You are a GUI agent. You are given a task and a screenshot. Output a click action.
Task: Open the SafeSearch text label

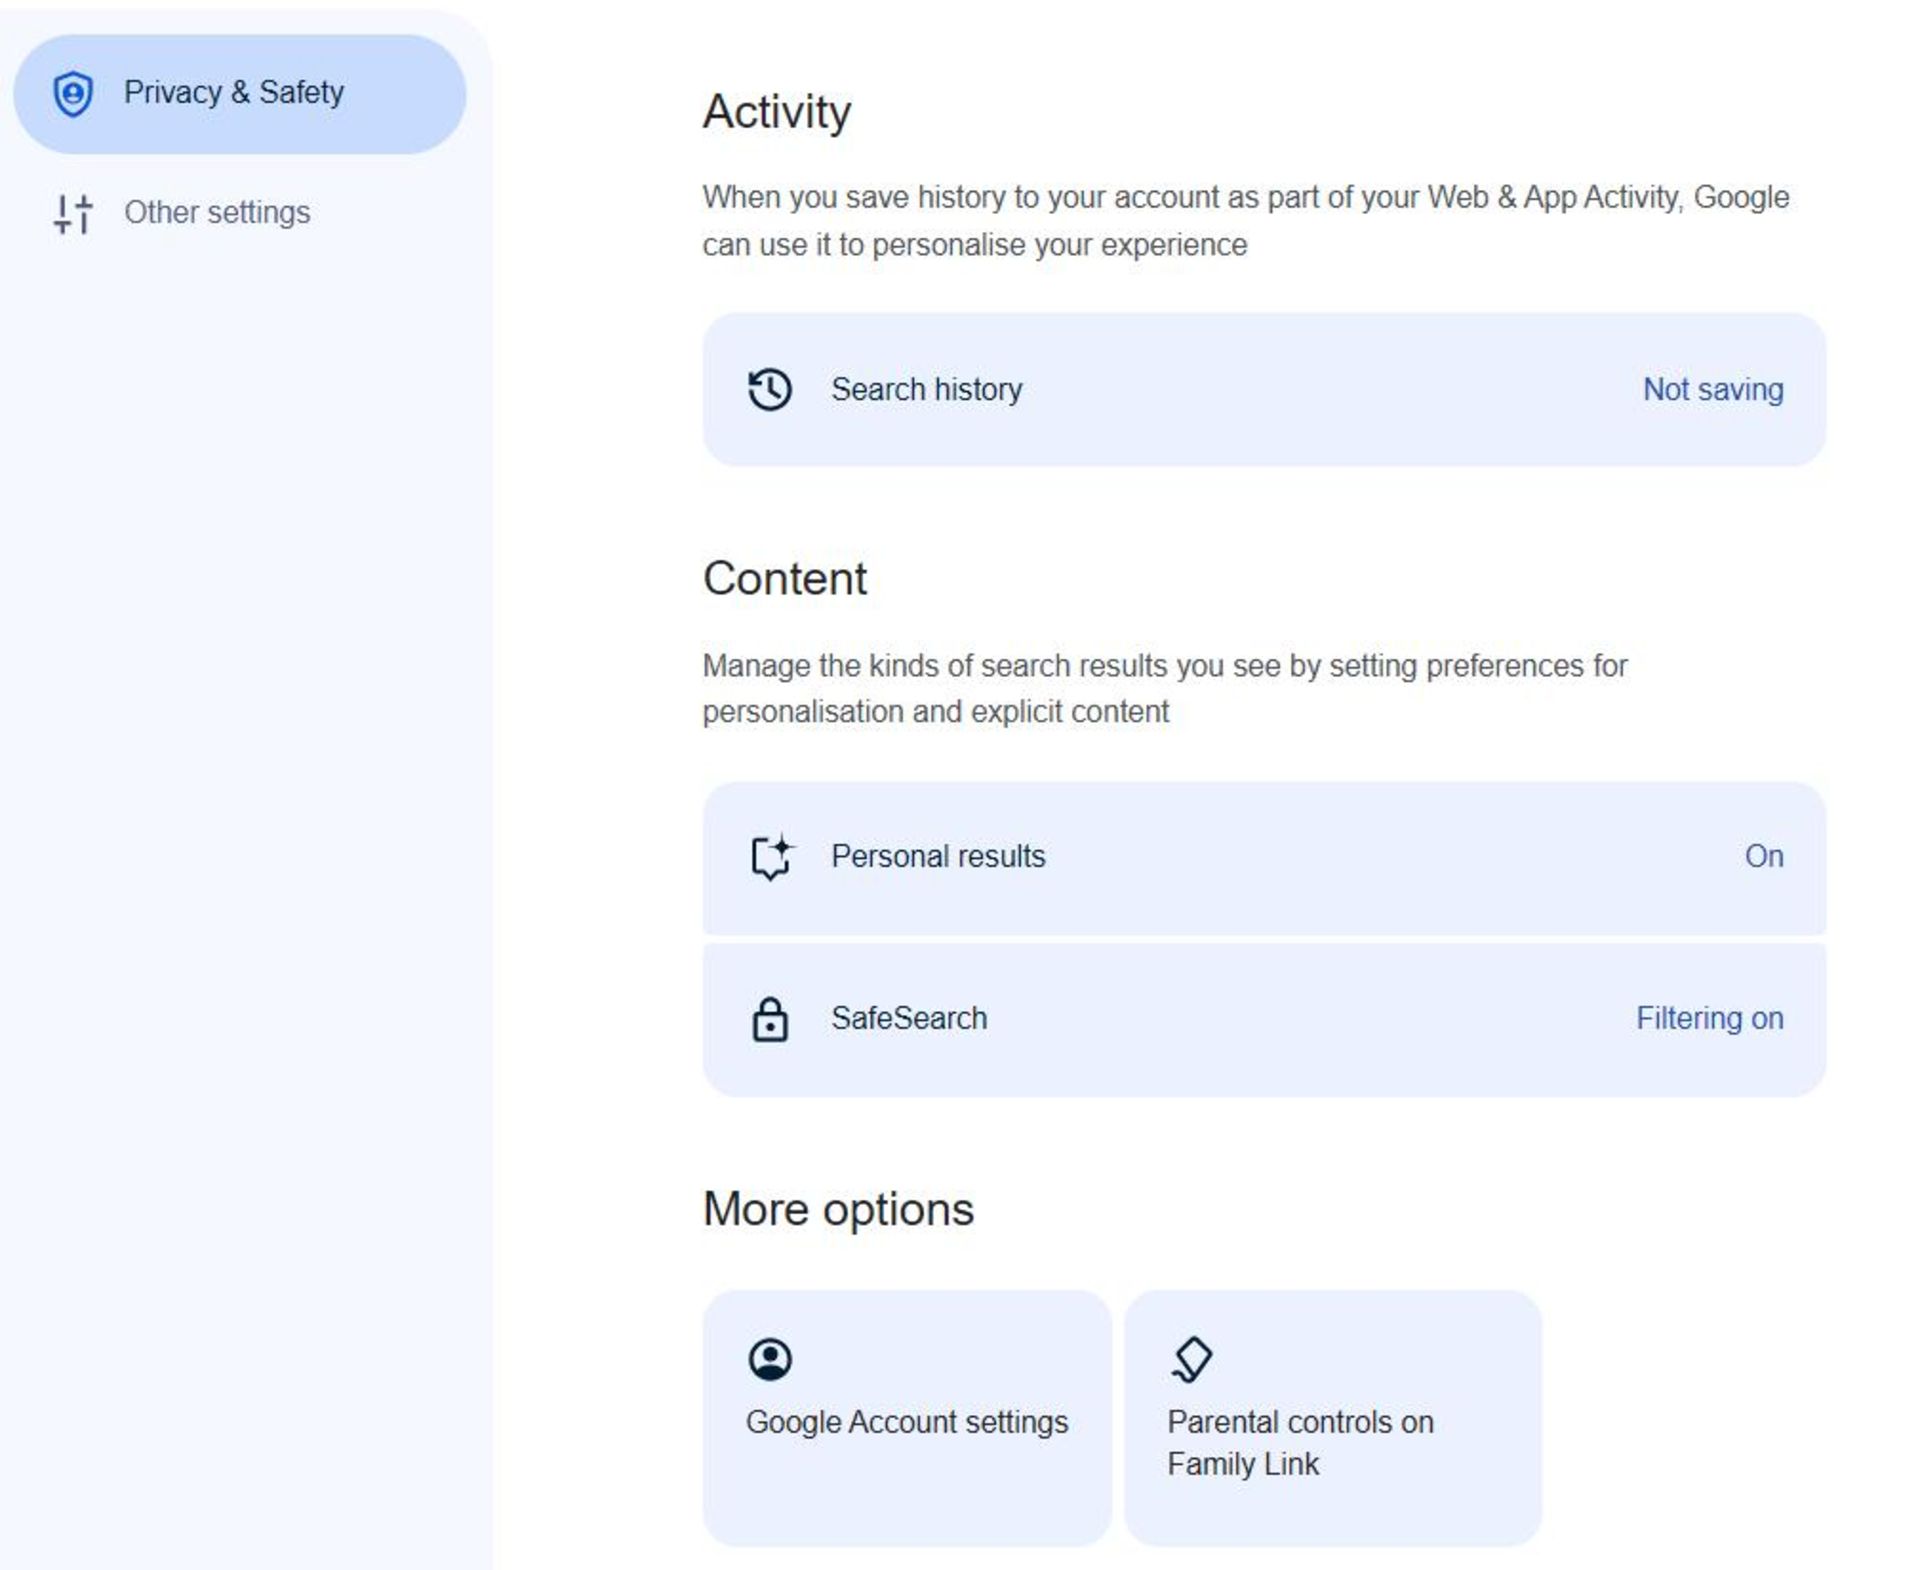[909, 1019]
